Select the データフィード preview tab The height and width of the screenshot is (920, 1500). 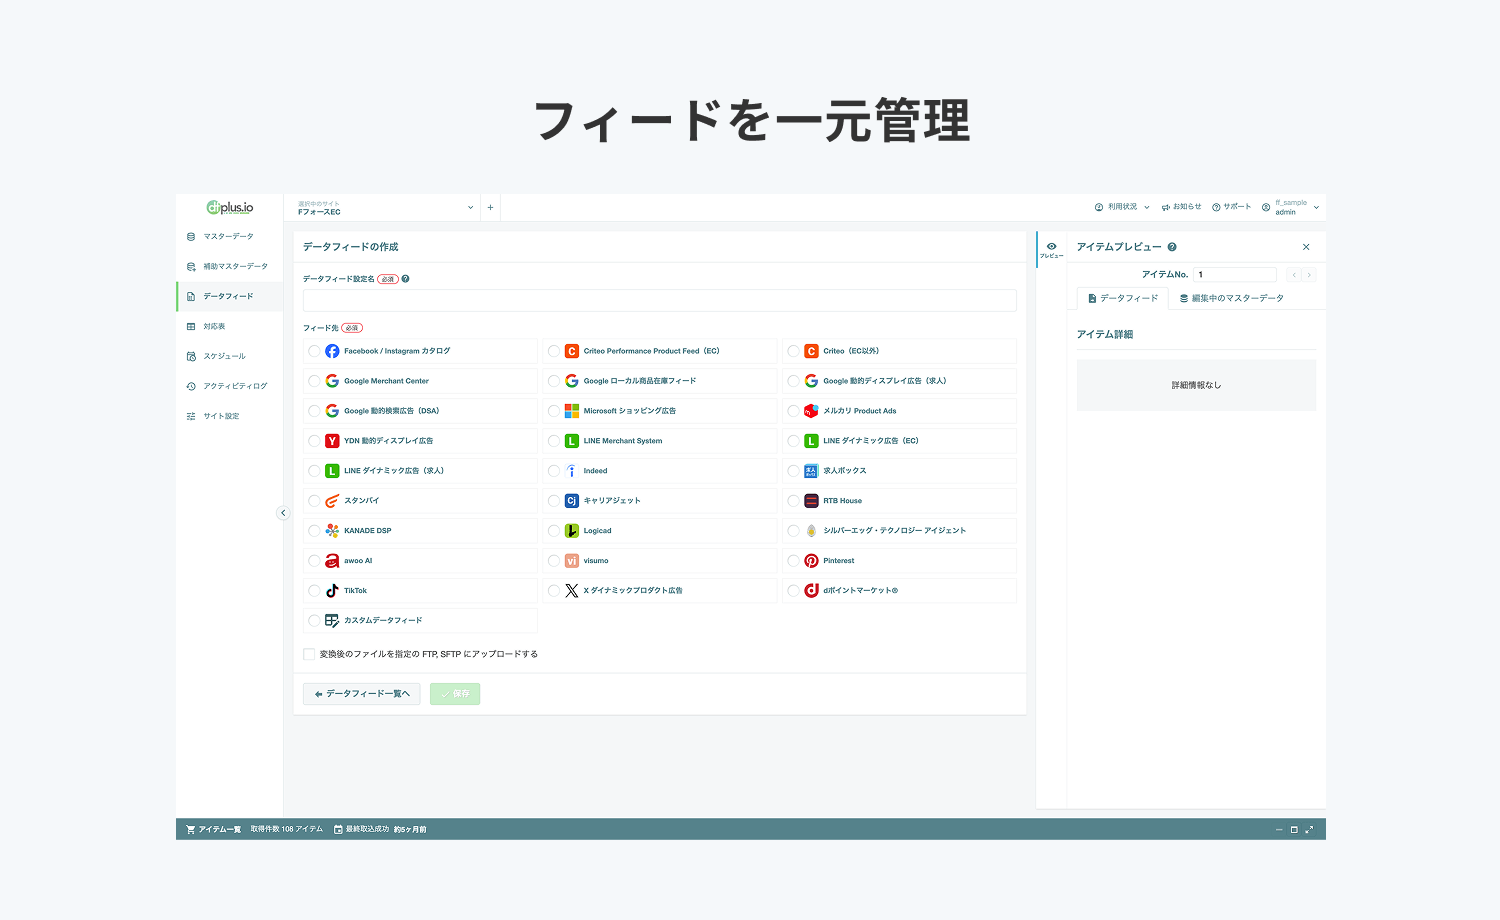click(1122, 297)
